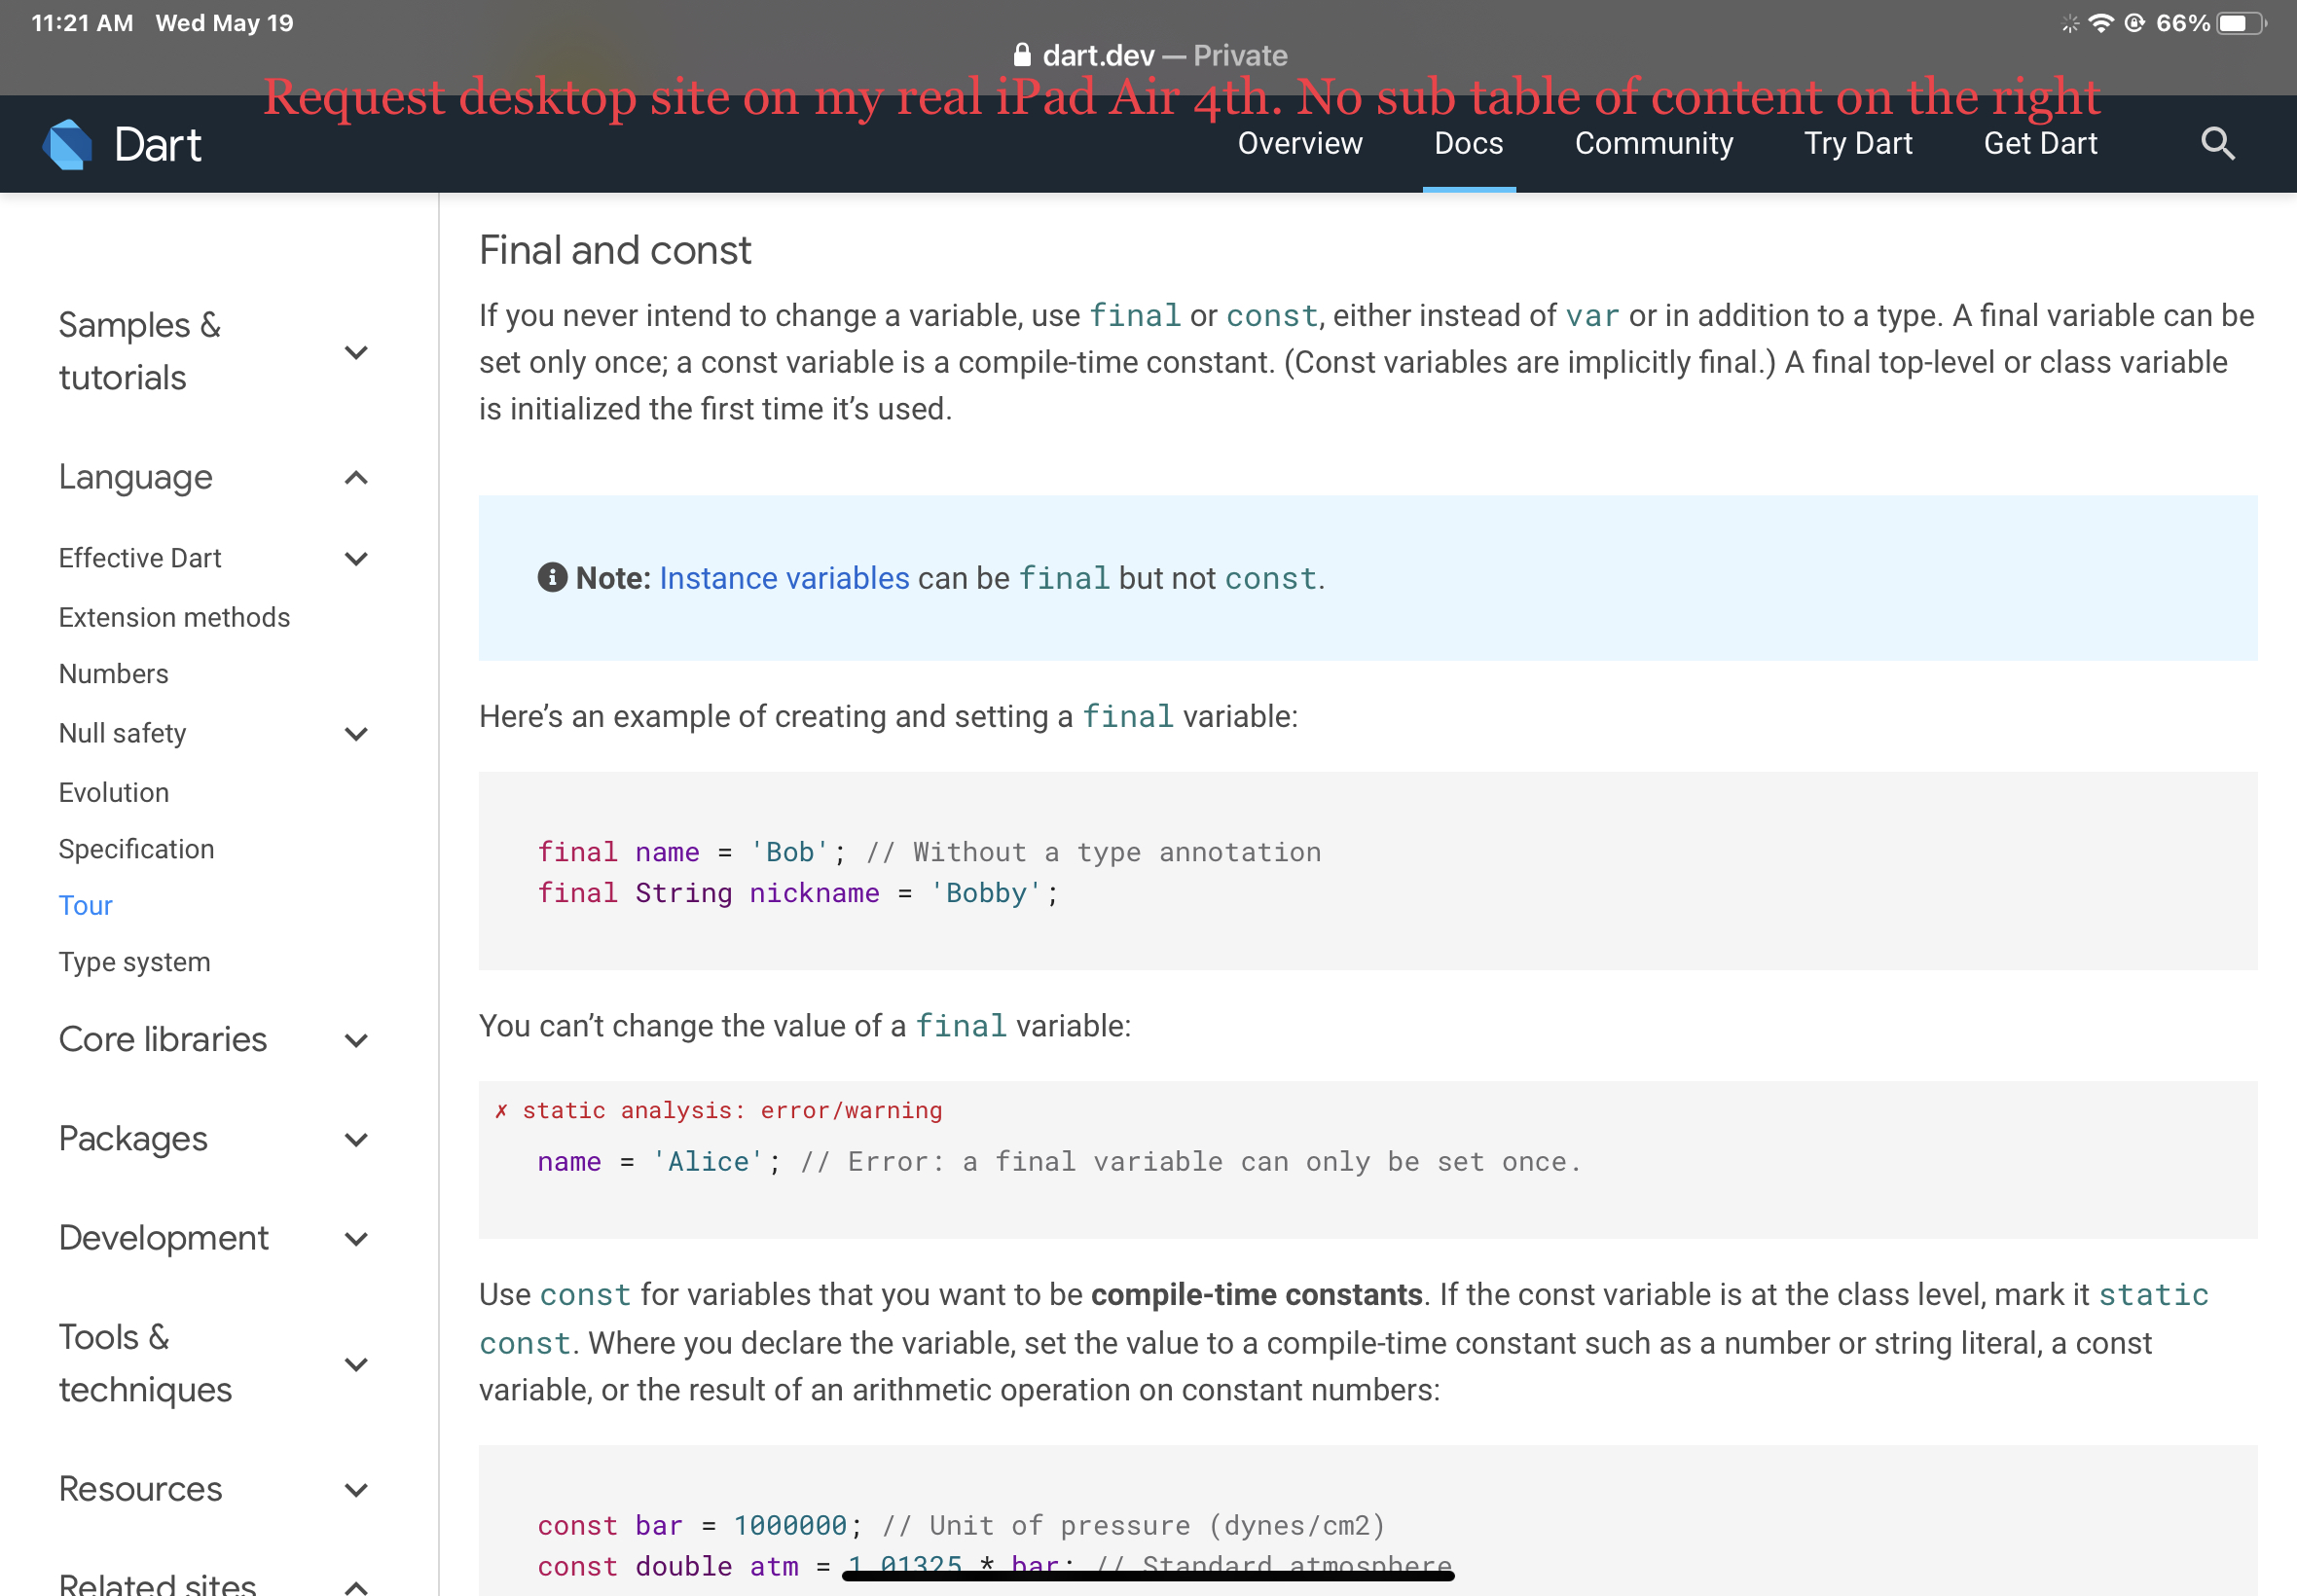Click the lock icon beside dart.dev
2297x1596 pixels.
1022,55
